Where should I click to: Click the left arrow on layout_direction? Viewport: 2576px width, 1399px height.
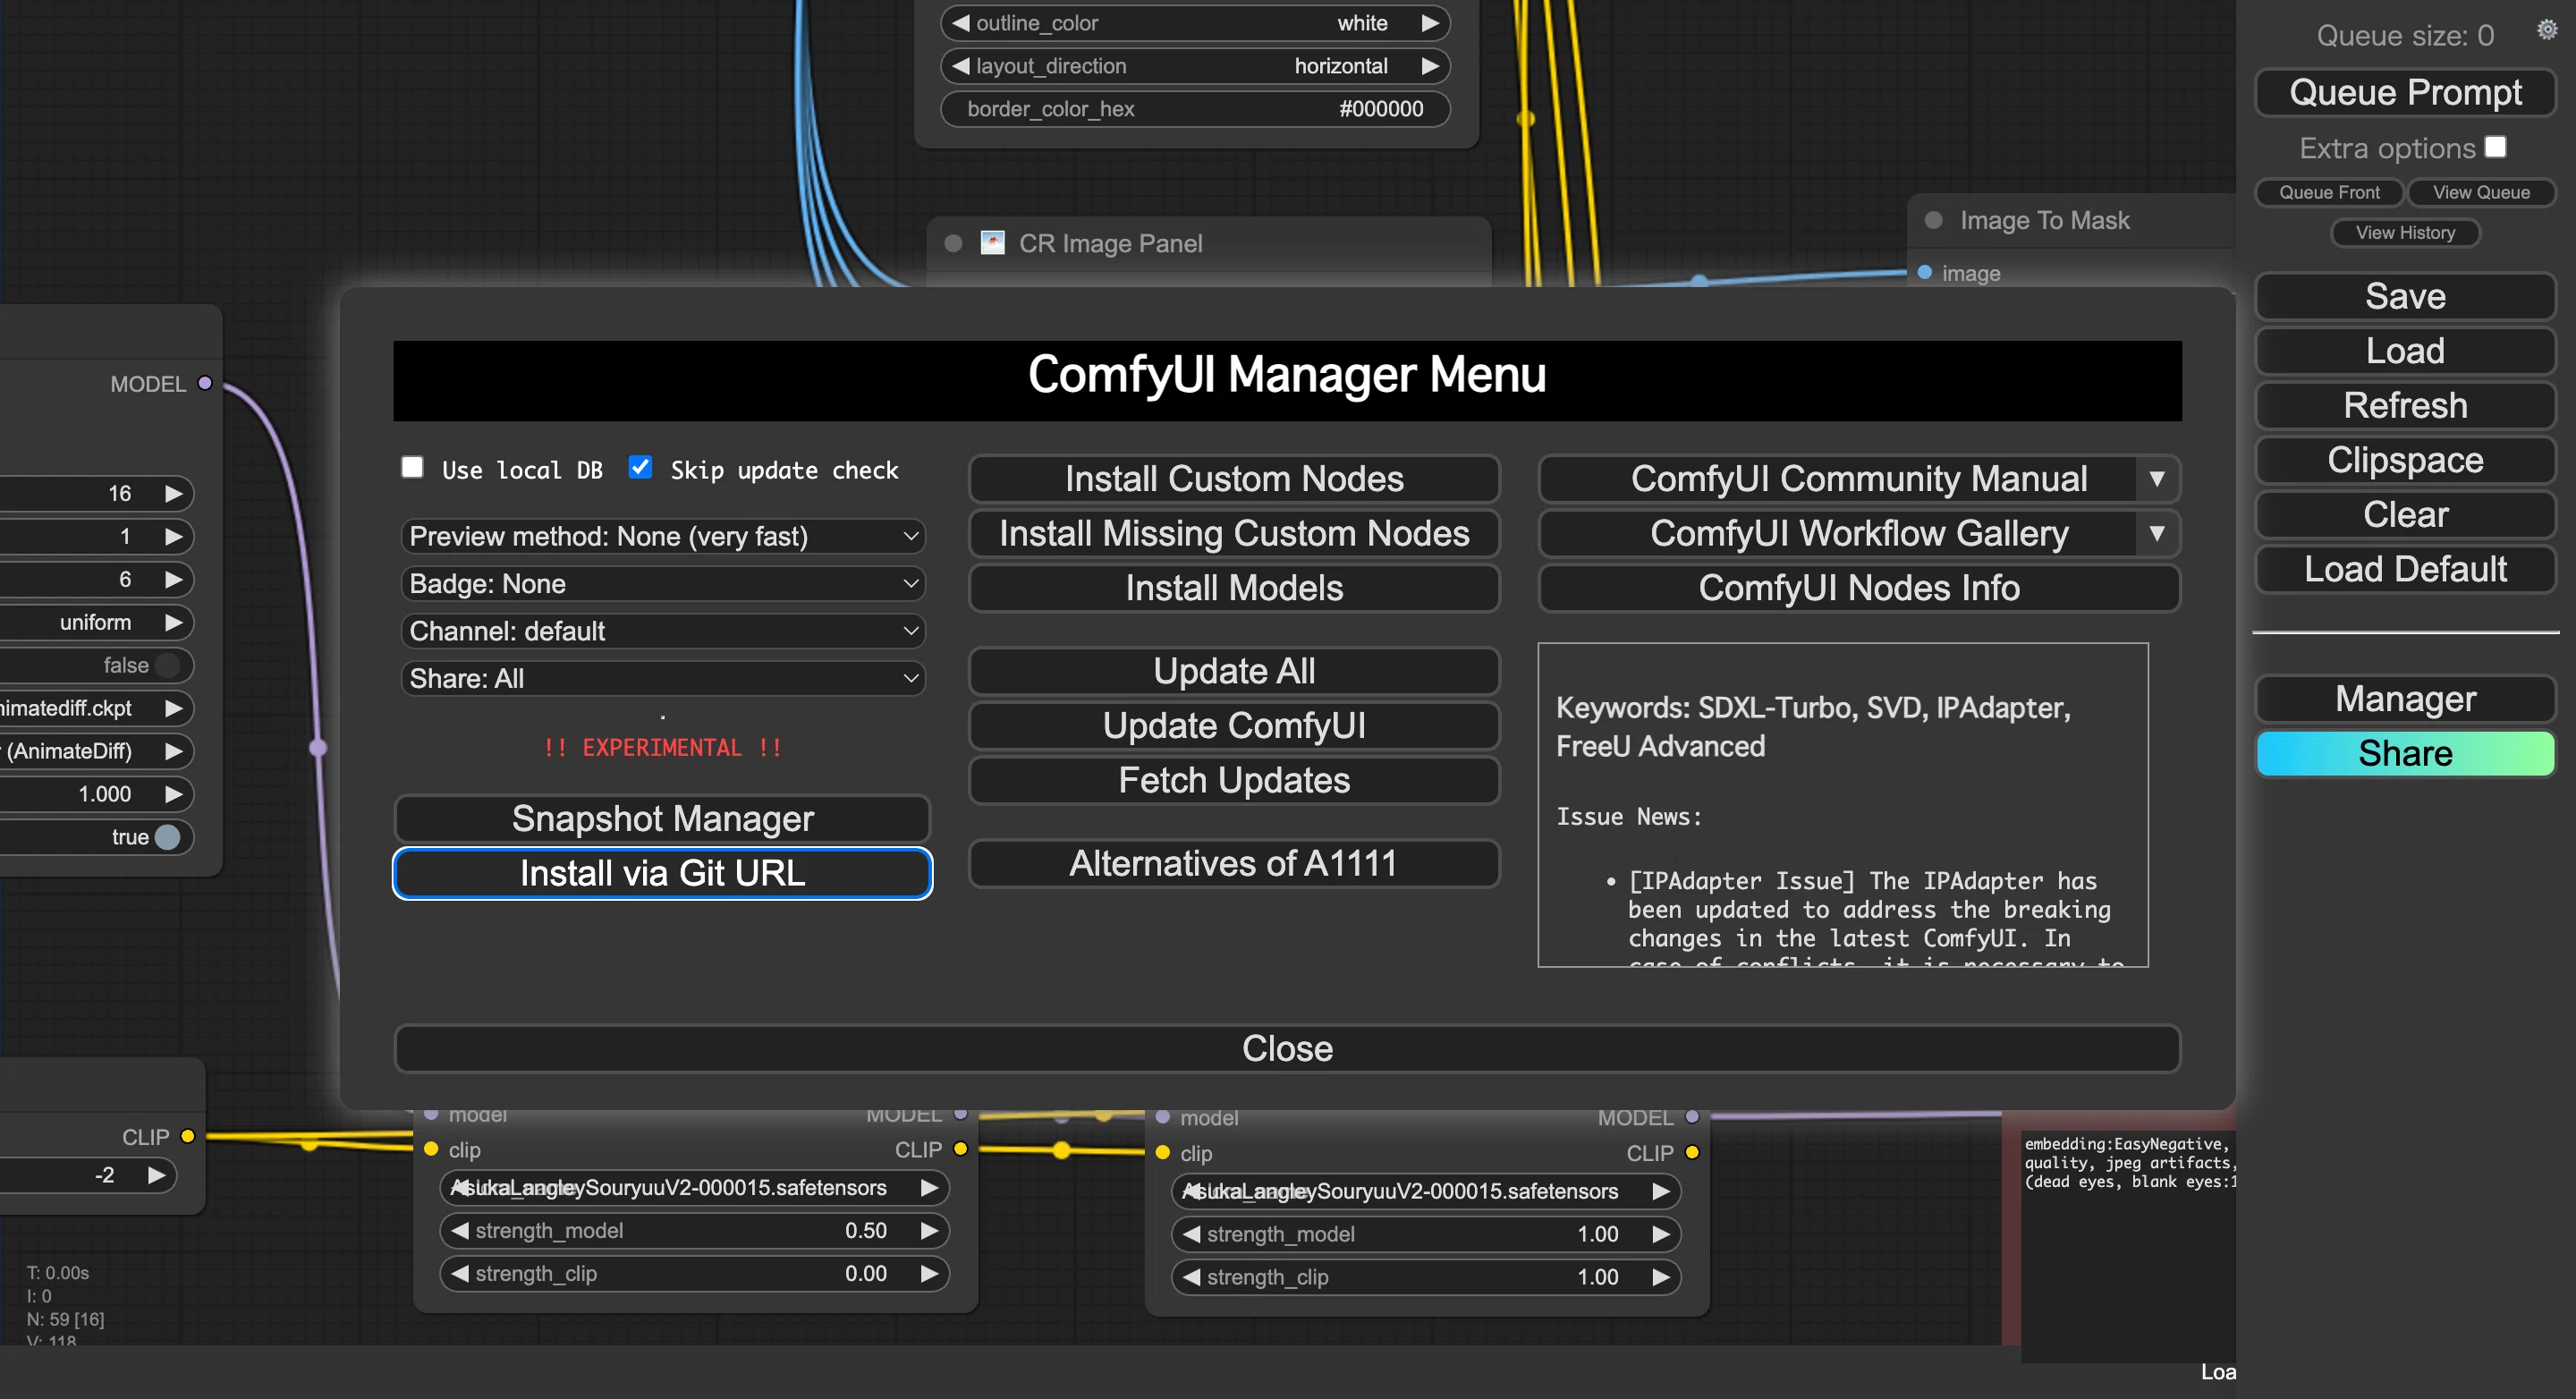coord(960,66)
